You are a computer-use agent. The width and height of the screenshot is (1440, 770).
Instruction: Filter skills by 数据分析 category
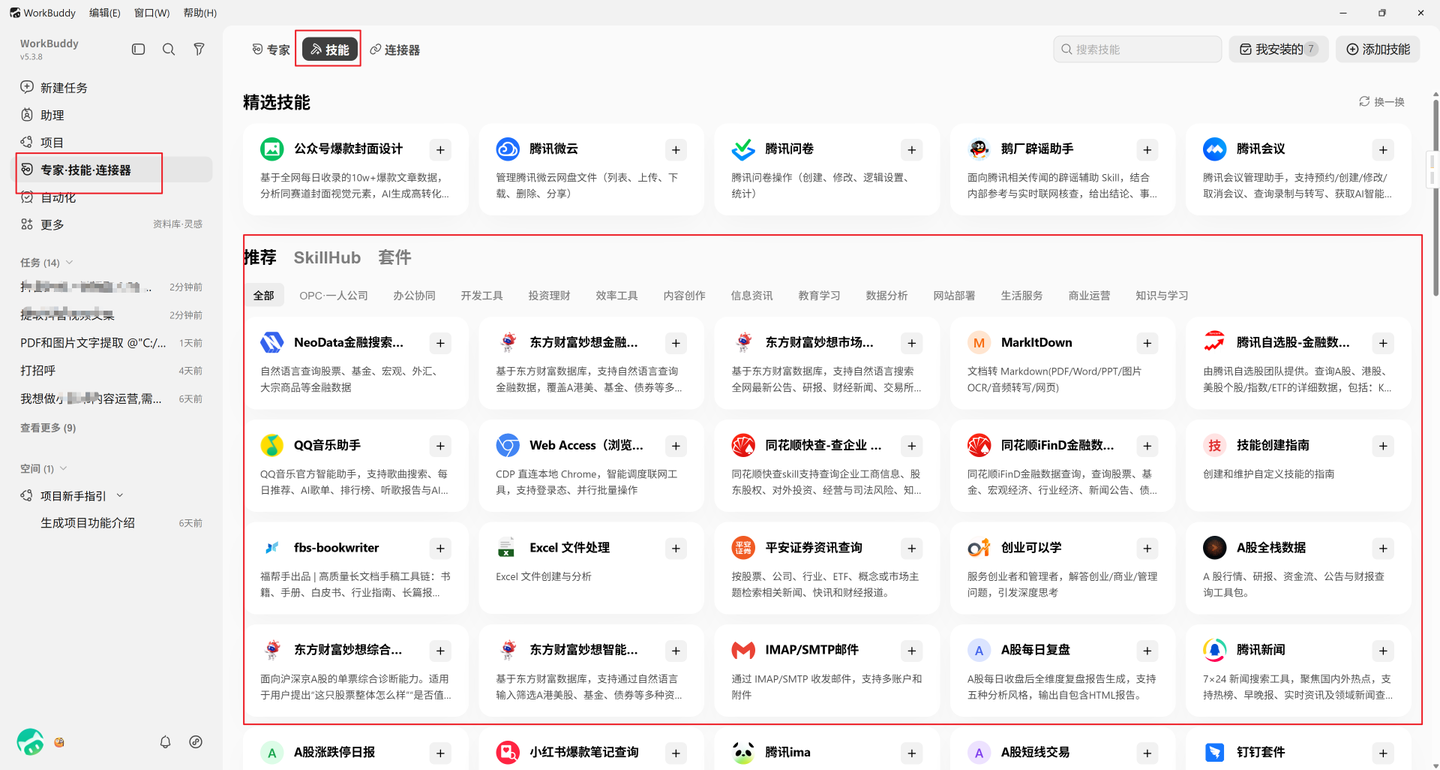pyautogui.click(x=887, y=296)
